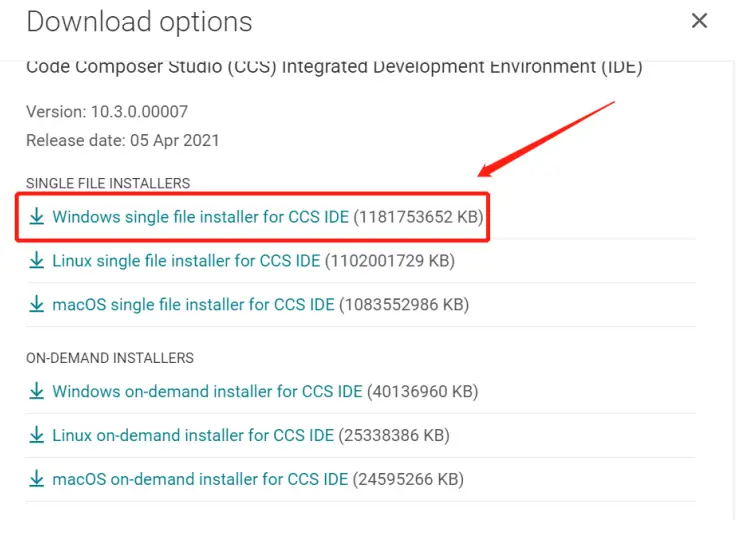Click the SINGLE FILE INSTALLERS section heading
This screenshot has height=543, width=747.
point(108,183)
